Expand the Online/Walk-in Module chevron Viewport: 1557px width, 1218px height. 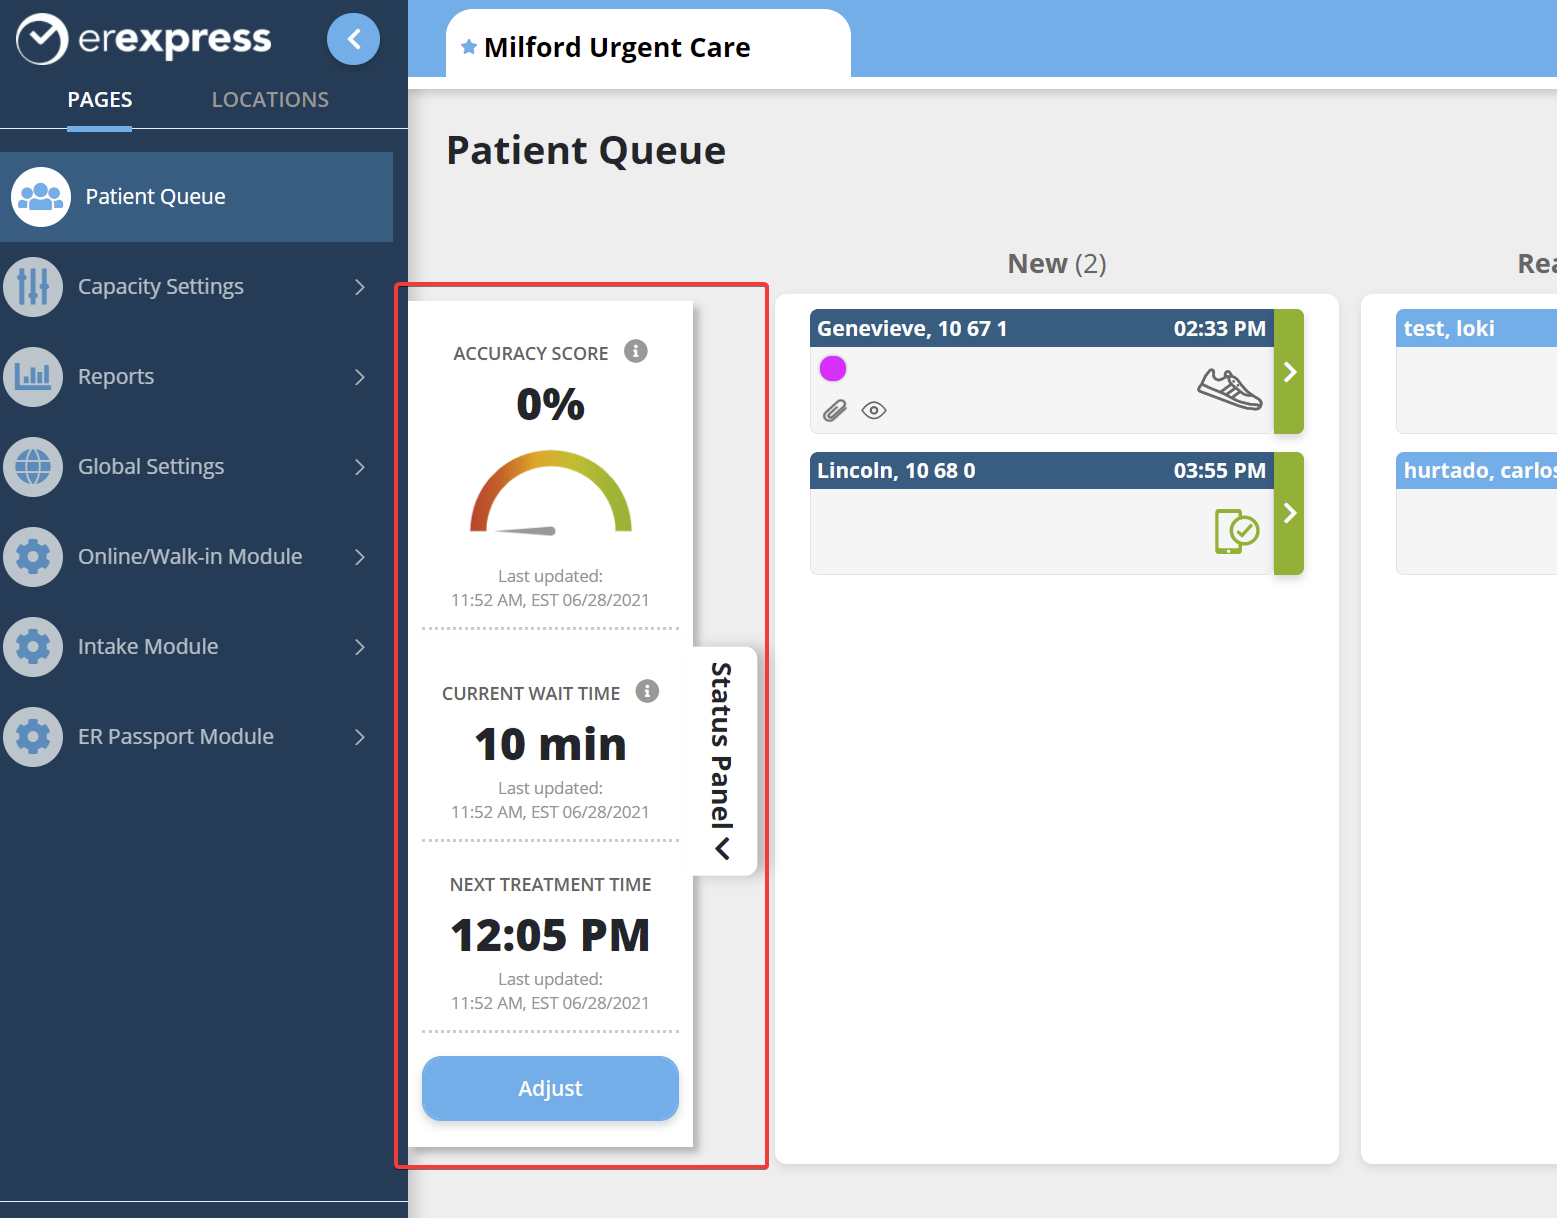360,557
